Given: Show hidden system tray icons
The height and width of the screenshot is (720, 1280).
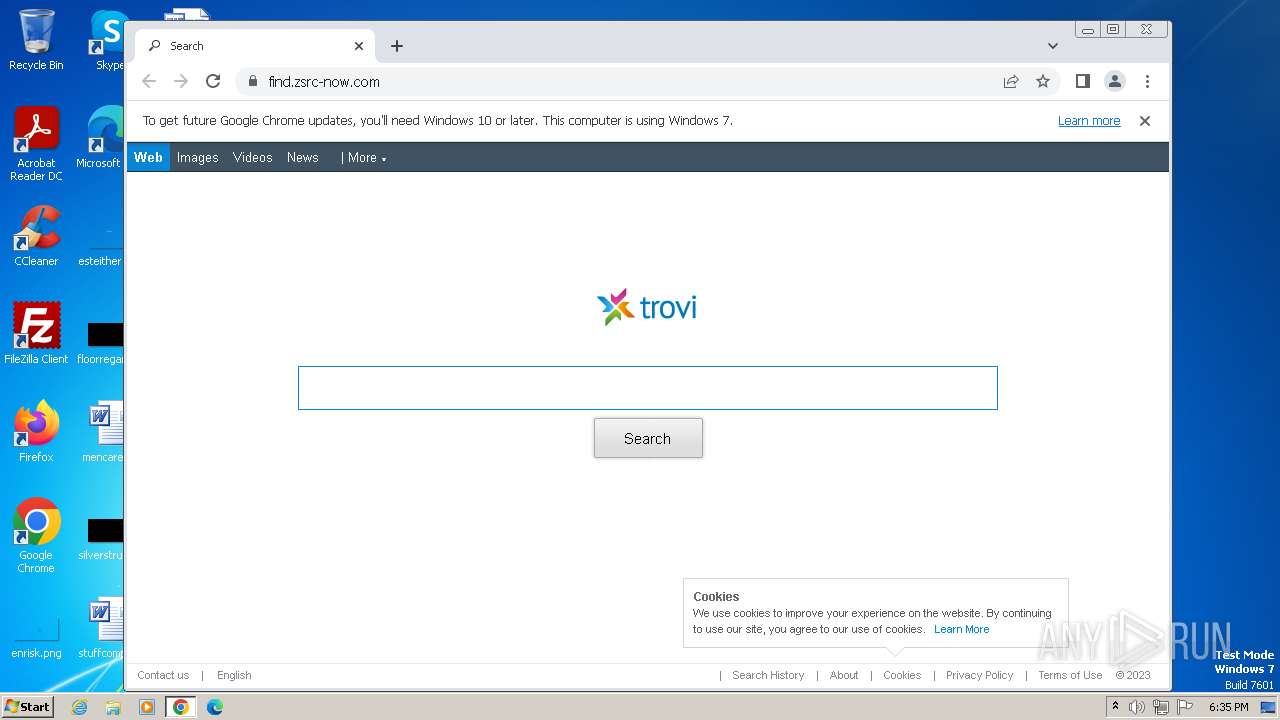Looking at the screenshot, I should (x=1116, y=707).
